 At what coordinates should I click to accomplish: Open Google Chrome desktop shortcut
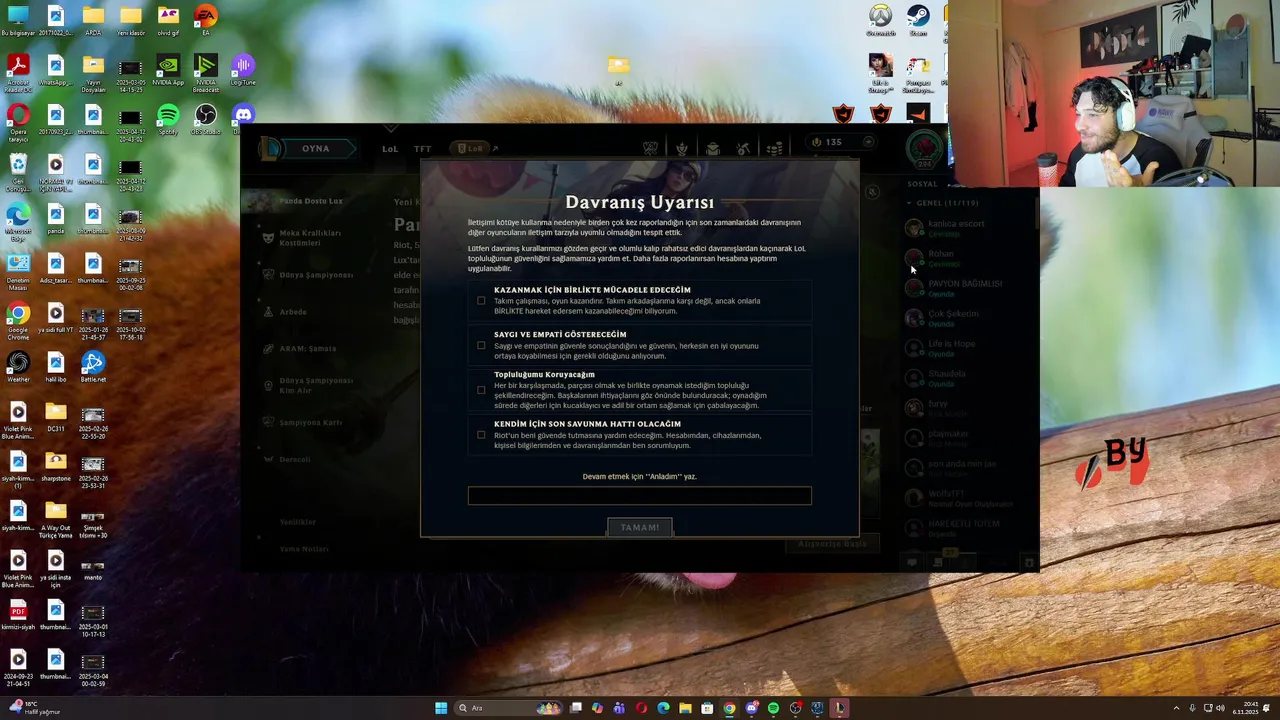[18, 322]
